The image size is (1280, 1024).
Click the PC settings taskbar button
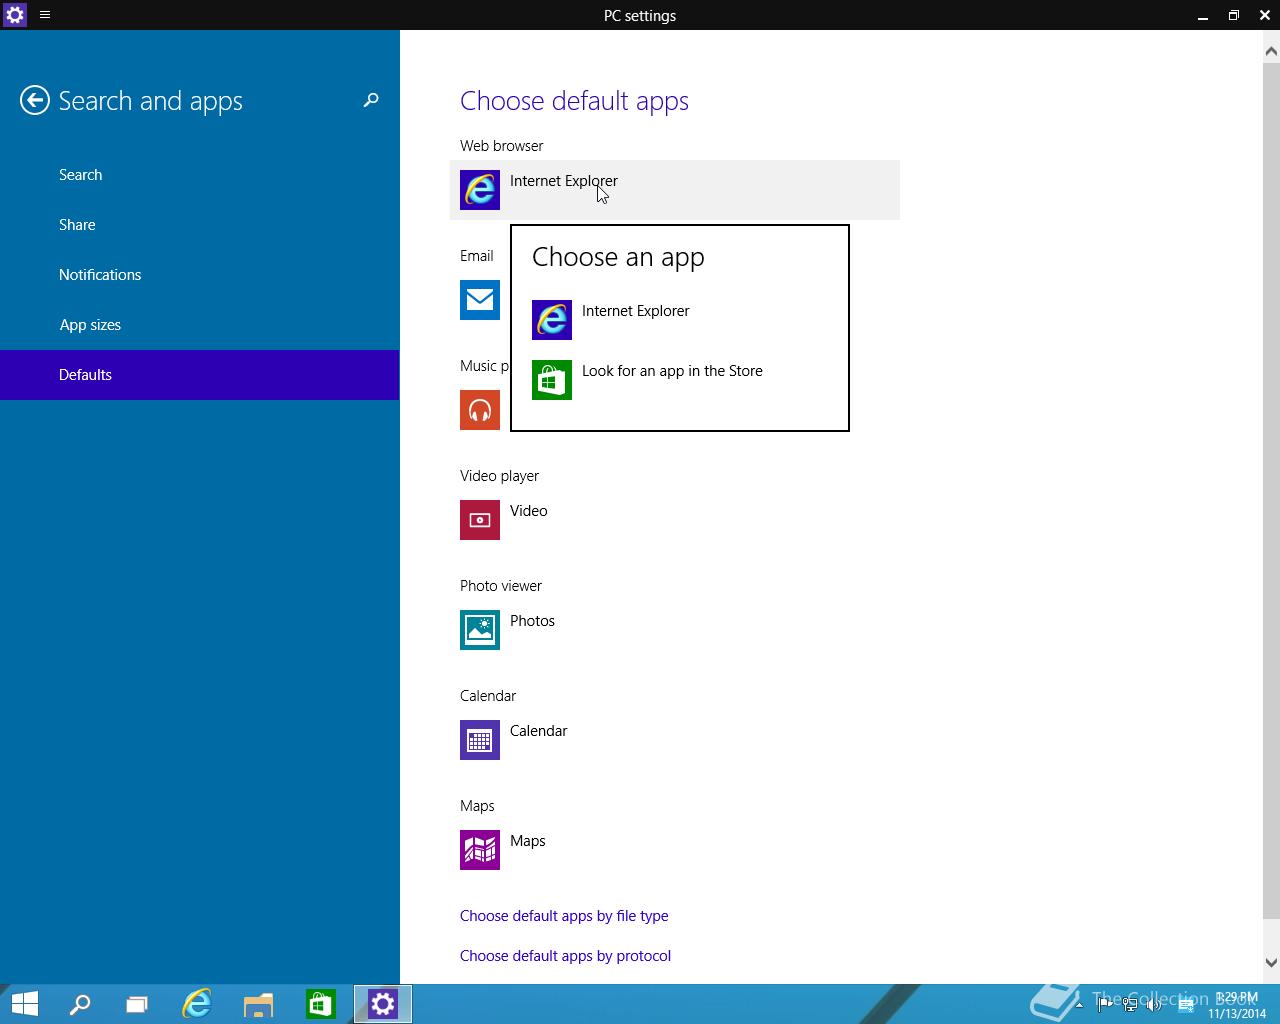(383, 1004)
